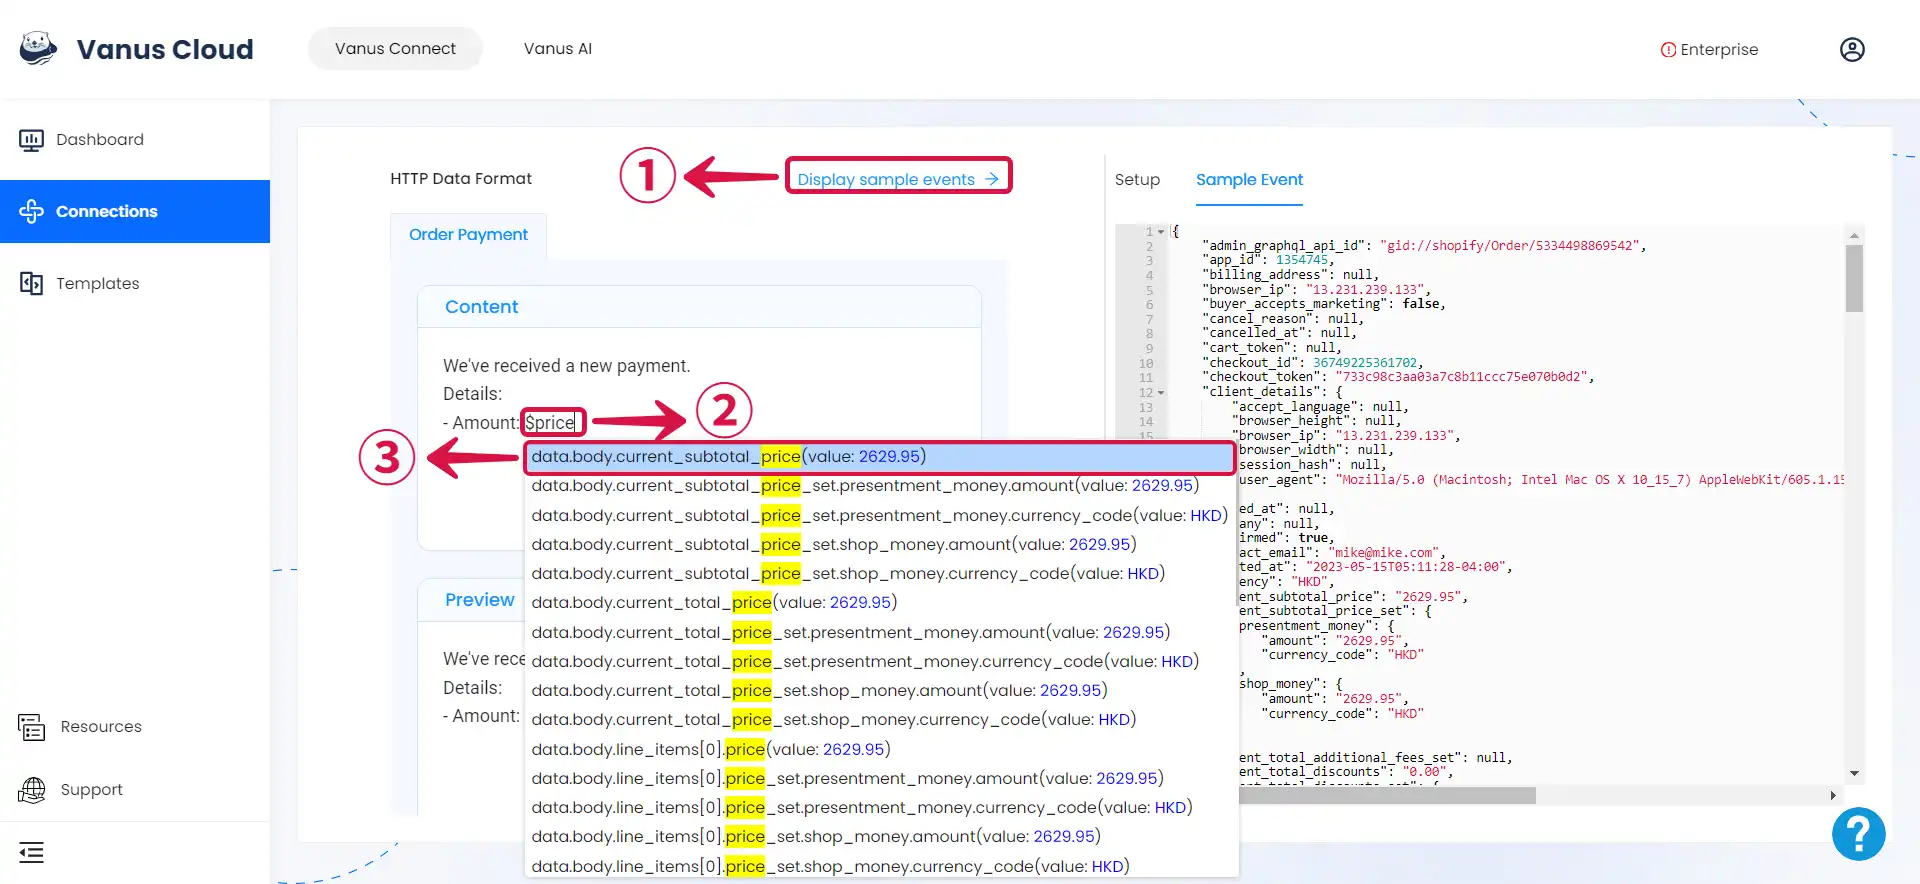
Task: Choose current_subtotal_price_set.presentment_money.amount suggestion
Action: coord(880,486)
